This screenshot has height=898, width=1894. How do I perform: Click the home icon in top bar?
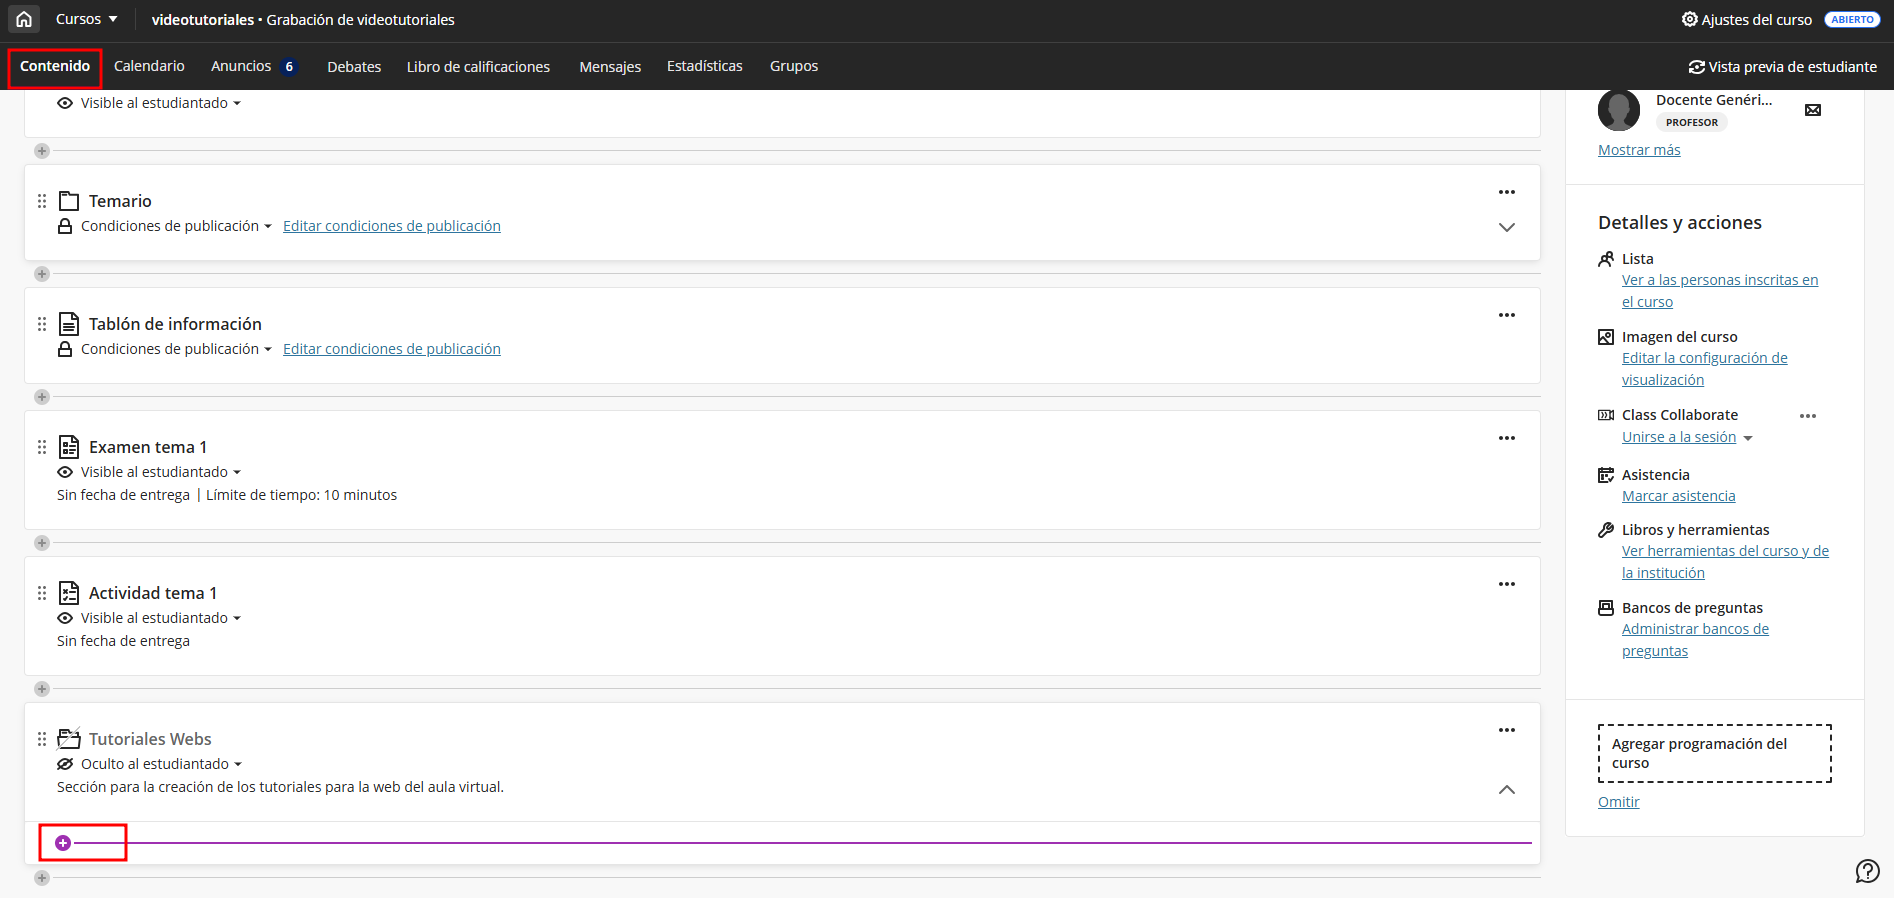pos(24,19)
